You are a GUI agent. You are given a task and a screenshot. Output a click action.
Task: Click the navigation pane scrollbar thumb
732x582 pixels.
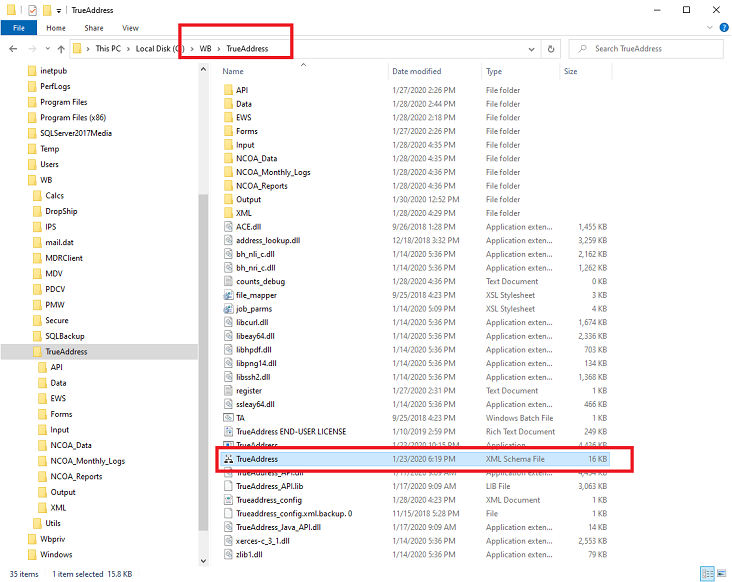click(x=203, y=362)
